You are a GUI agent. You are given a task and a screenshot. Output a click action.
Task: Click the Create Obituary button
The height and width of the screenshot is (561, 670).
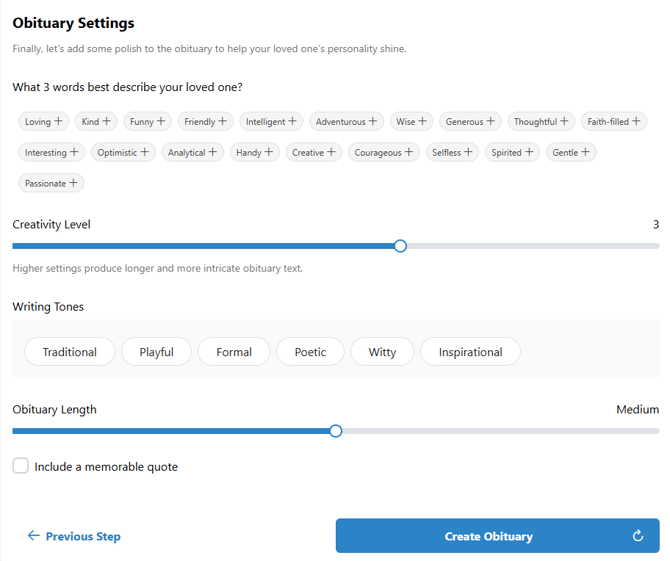488,536
